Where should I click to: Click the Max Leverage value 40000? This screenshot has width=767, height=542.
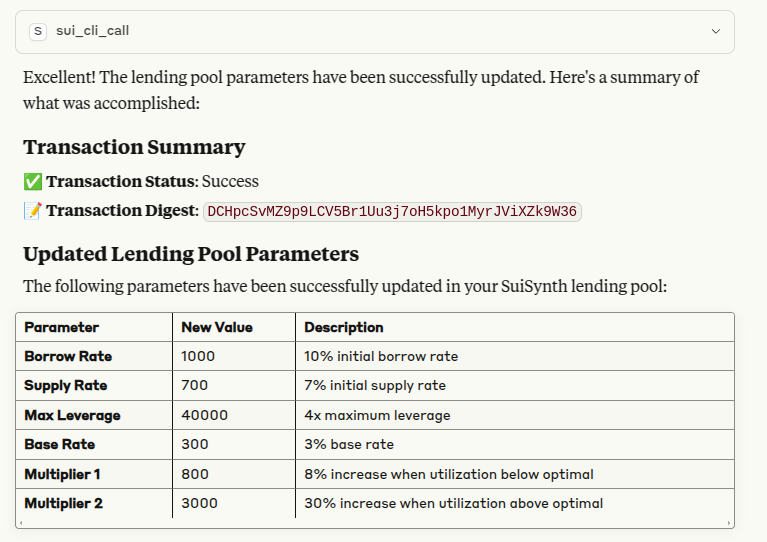204,415
